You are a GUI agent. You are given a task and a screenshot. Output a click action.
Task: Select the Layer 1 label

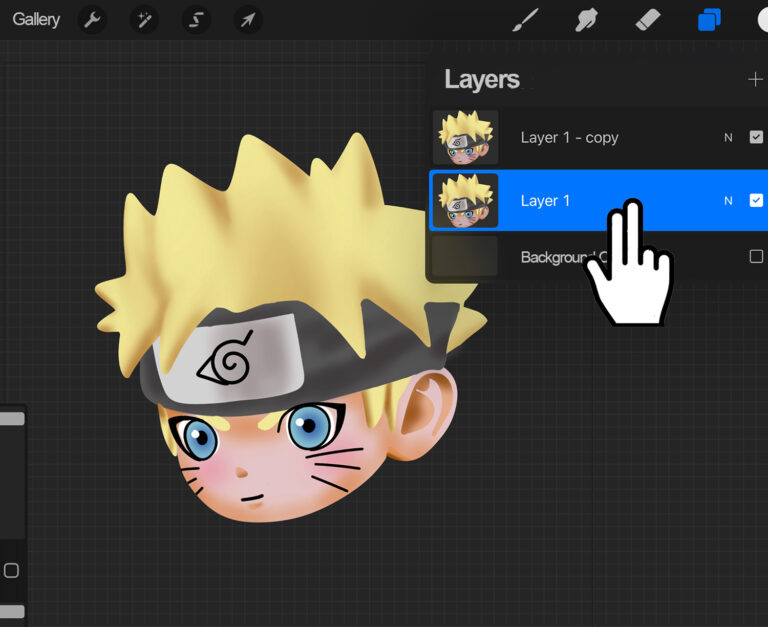[545, 200]
